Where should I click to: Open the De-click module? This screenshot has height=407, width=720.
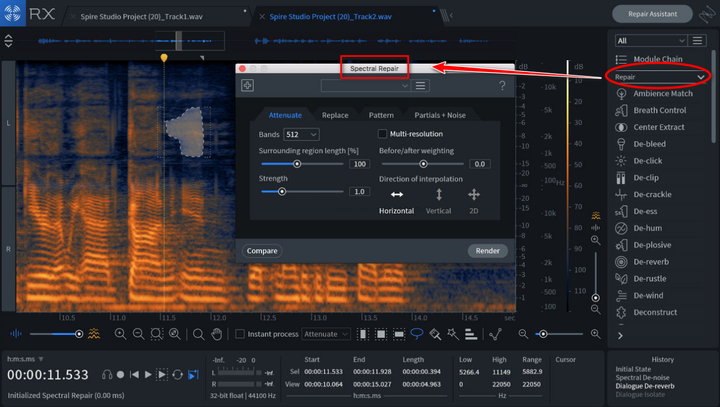click(x=647, y=161)
